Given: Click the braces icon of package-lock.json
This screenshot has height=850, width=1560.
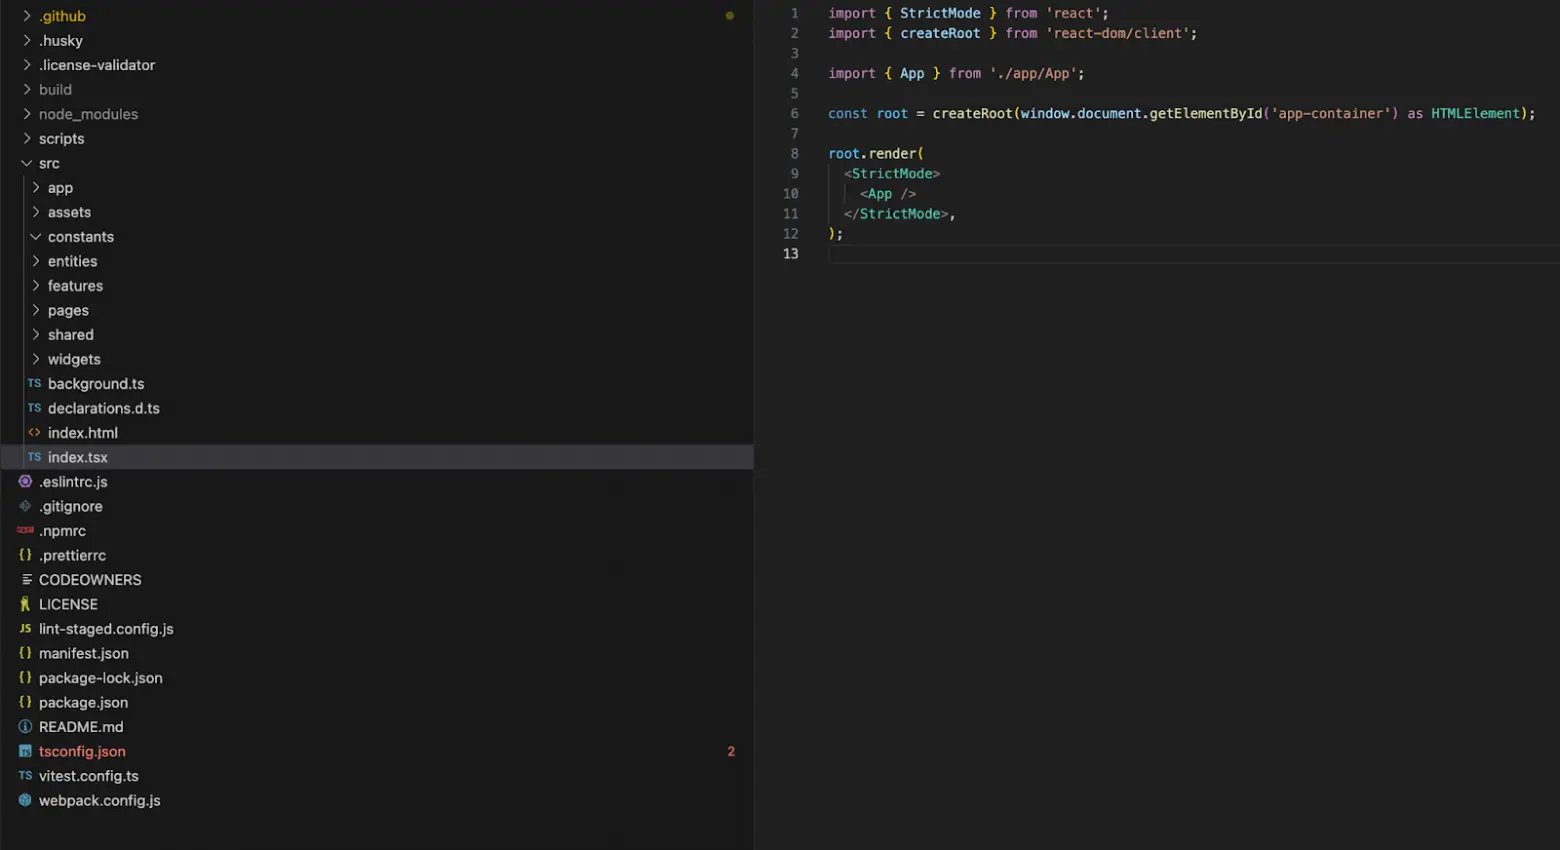Looking at the screenshot, I should pyautogui.click(x=25, y=677).
